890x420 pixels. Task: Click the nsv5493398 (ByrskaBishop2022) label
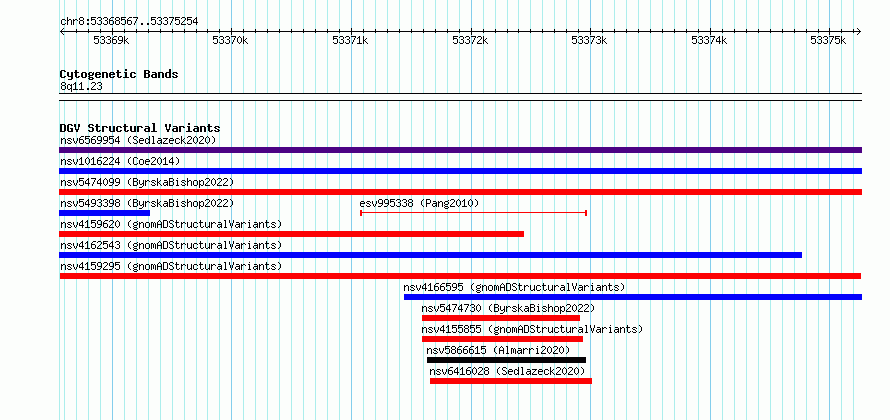pyautogui.click(x=147, y=203)
